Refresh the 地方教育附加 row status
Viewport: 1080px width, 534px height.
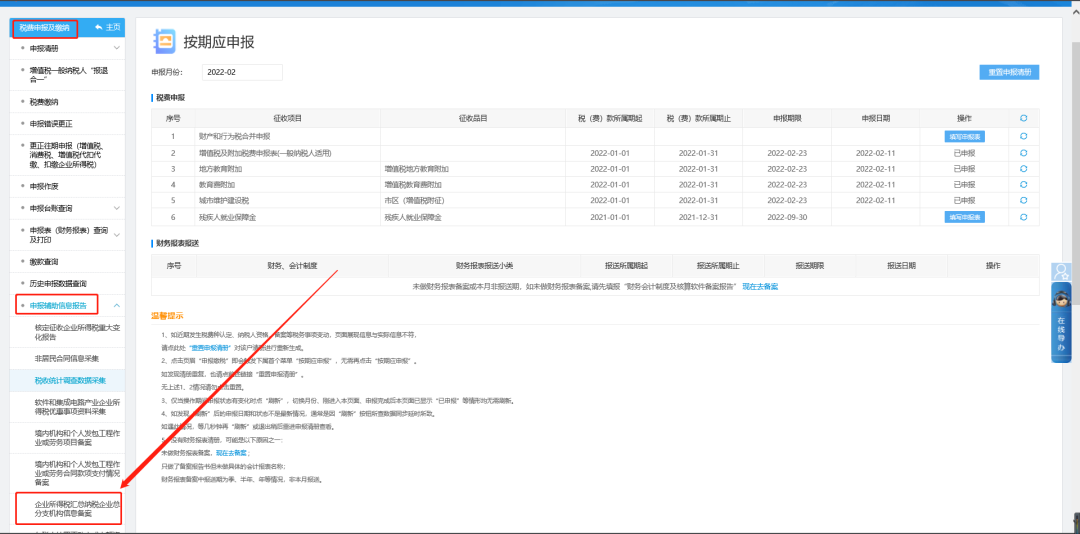tap(1023, 169)
